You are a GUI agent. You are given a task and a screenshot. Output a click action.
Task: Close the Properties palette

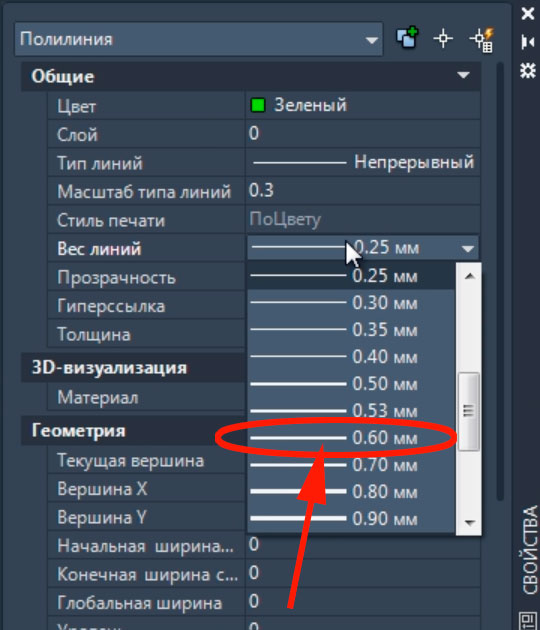click(528, 14)
